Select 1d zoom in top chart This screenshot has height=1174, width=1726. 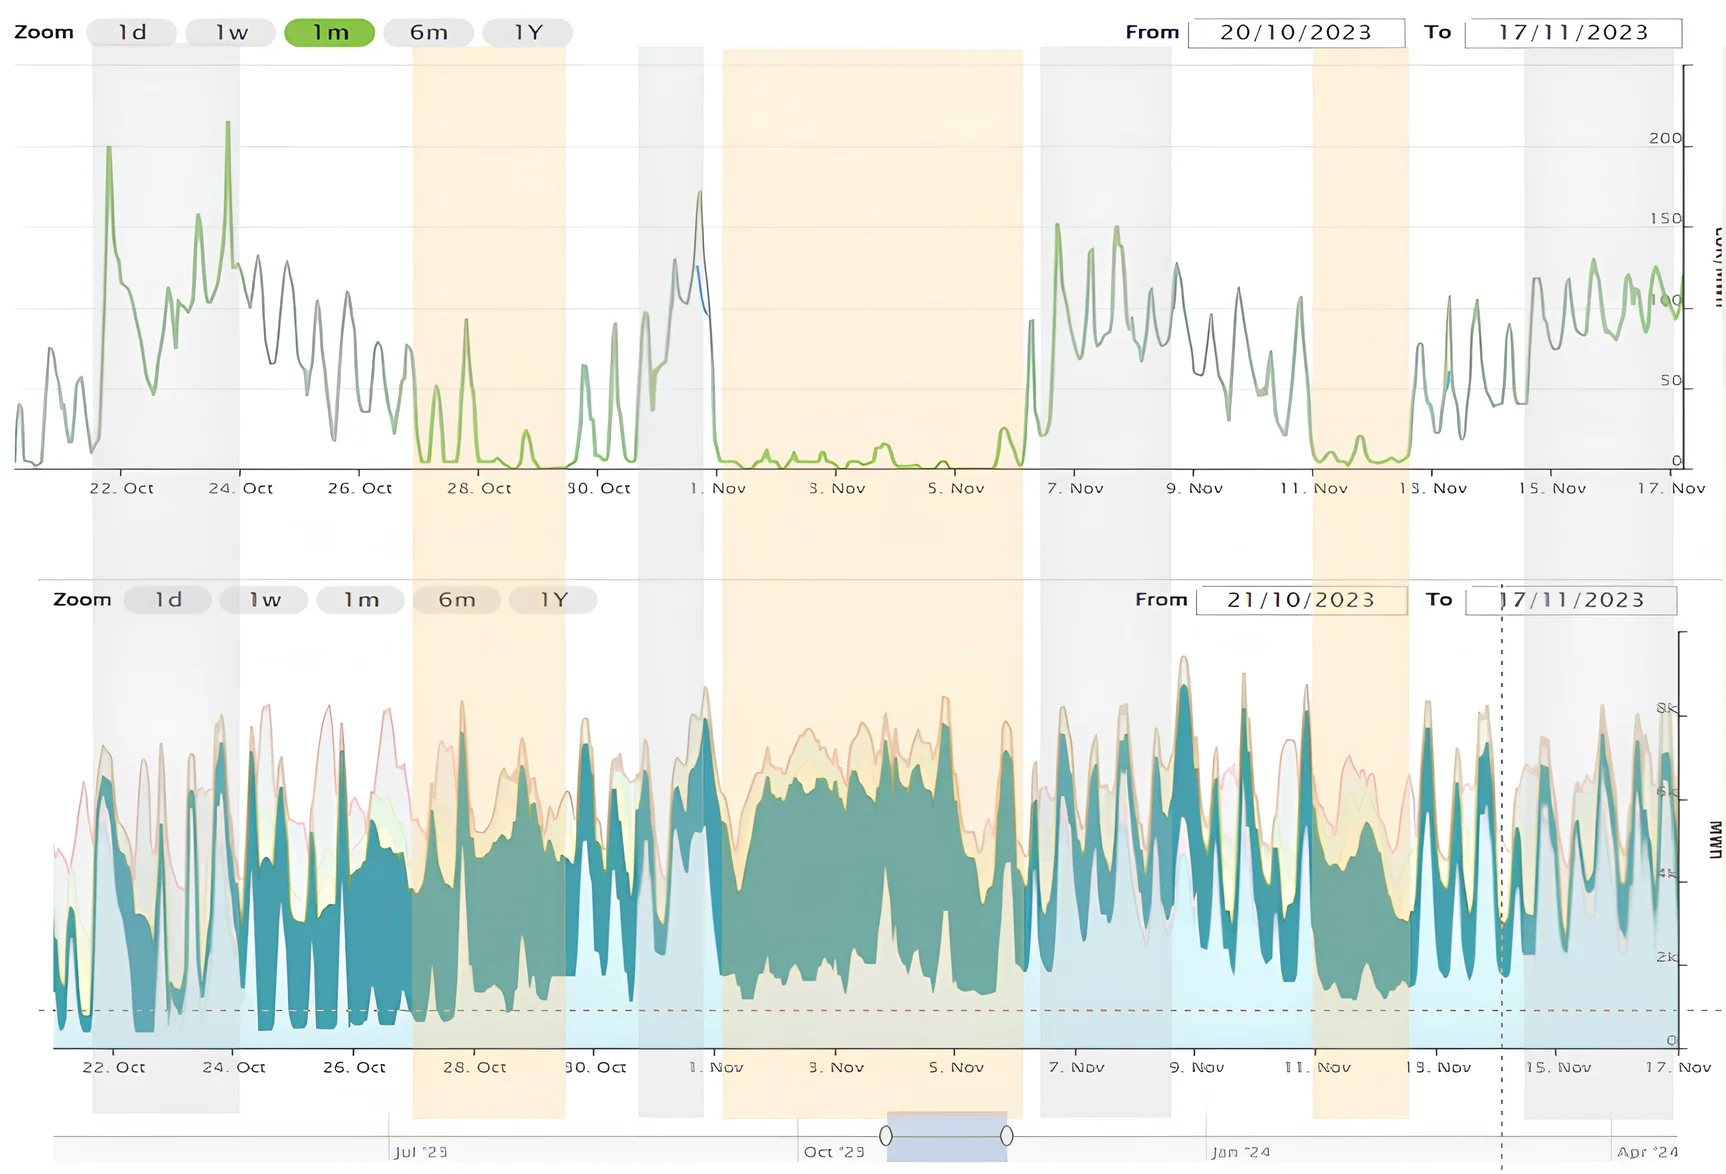132,33
